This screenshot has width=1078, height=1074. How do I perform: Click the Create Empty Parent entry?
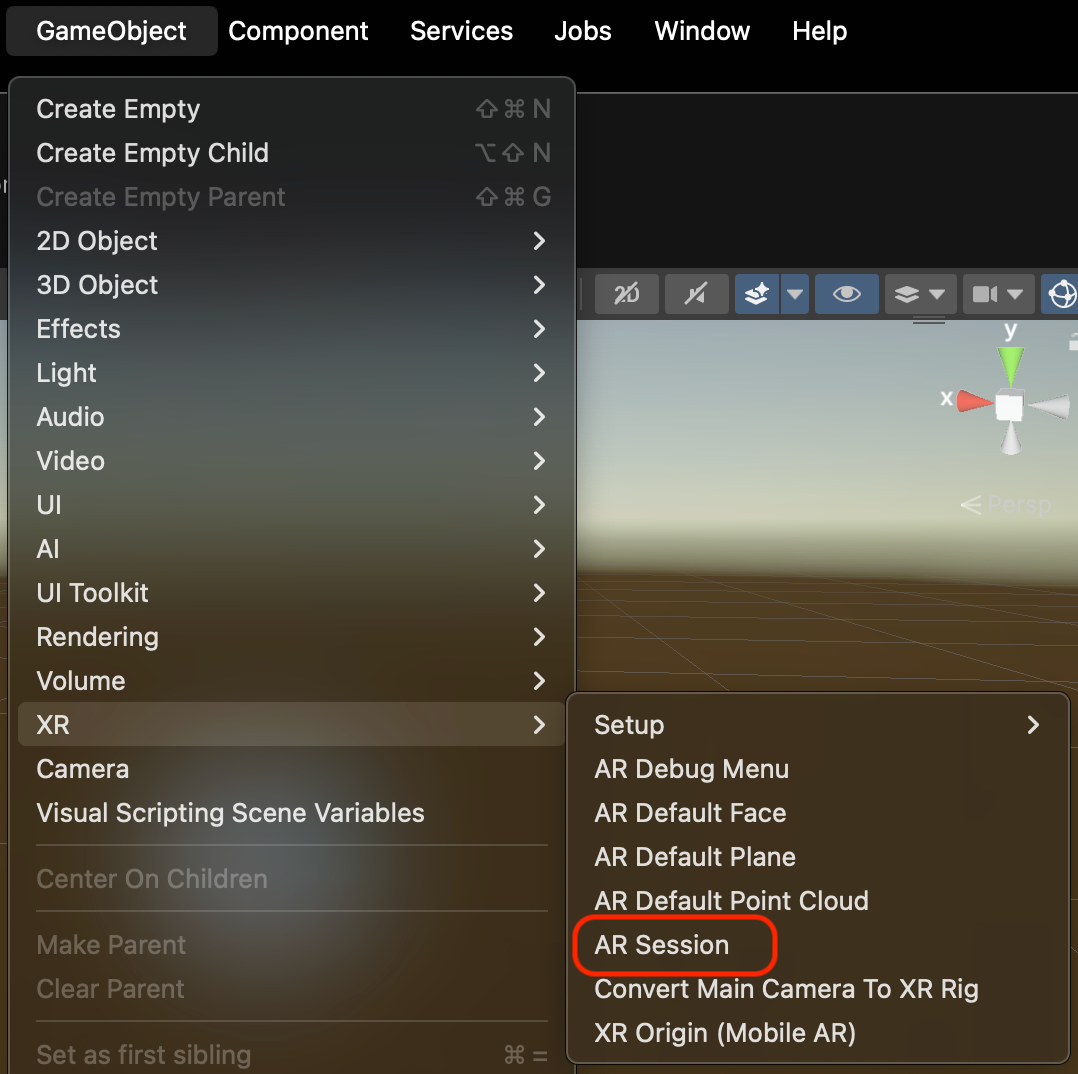pyautogui.click(x=292, y=197)
